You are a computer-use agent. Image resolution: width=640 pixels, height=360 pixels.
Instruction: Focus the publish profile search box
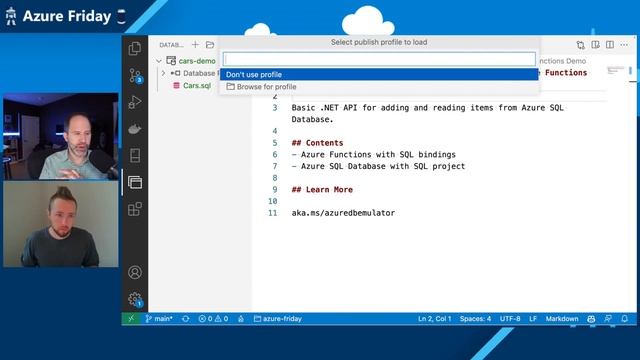379,59
